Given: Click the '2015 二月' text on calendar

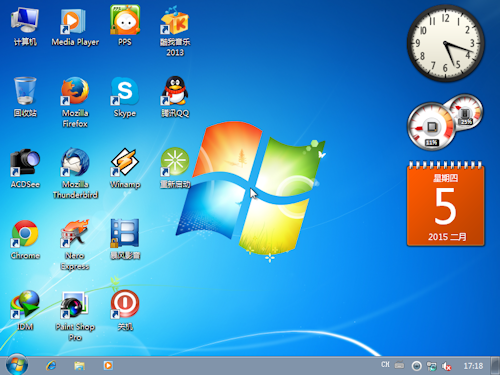Looking at the screenshot, I should click(x=447, y=237).
